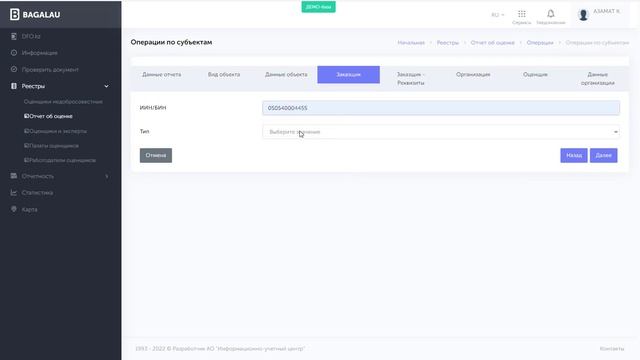Click the user avatar icon
The height and width of the screenshot is (360, 640).
tap(583, 15)
